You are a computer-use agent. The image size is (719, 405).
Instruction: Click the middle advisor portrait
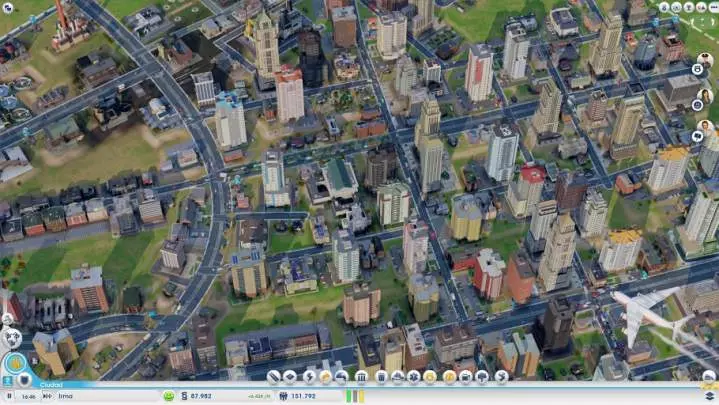tap(705, 96)
